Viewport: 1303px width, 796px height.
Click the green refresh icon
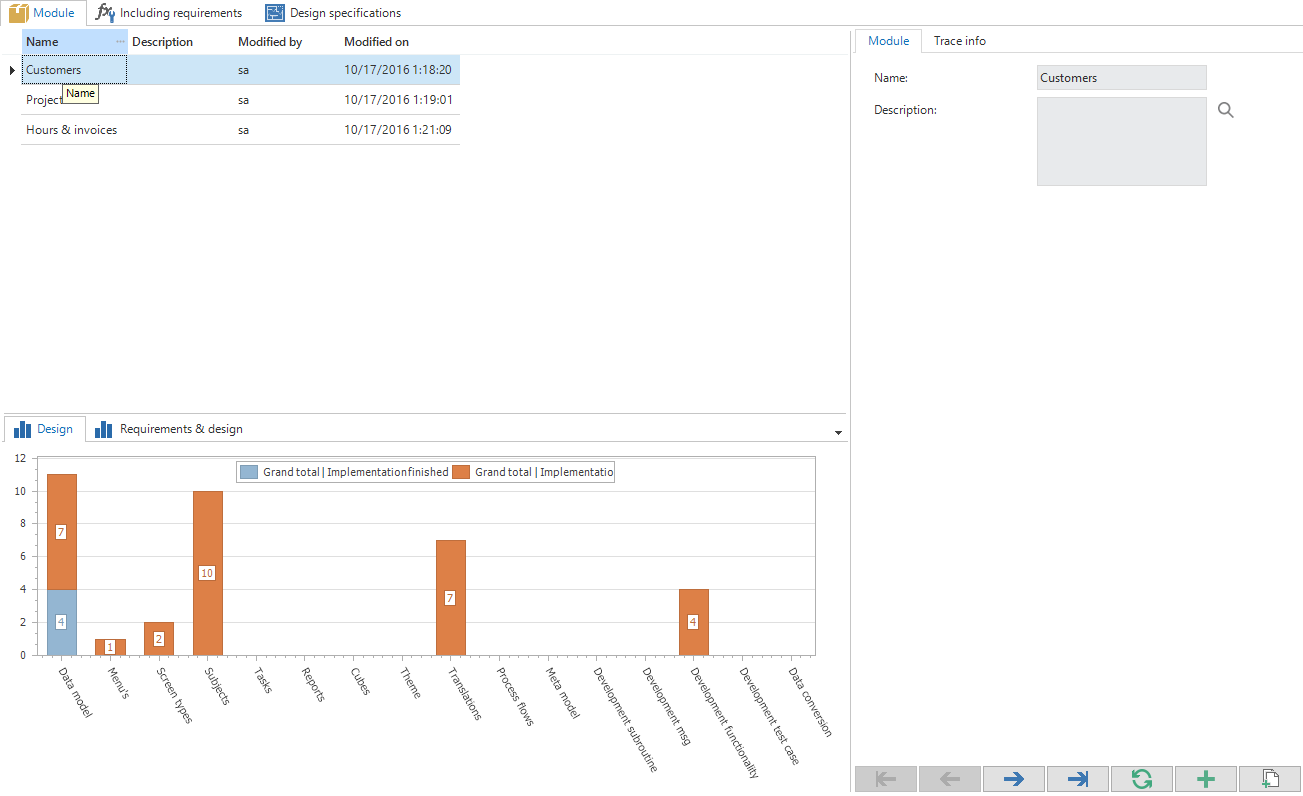coord(1142,779)
